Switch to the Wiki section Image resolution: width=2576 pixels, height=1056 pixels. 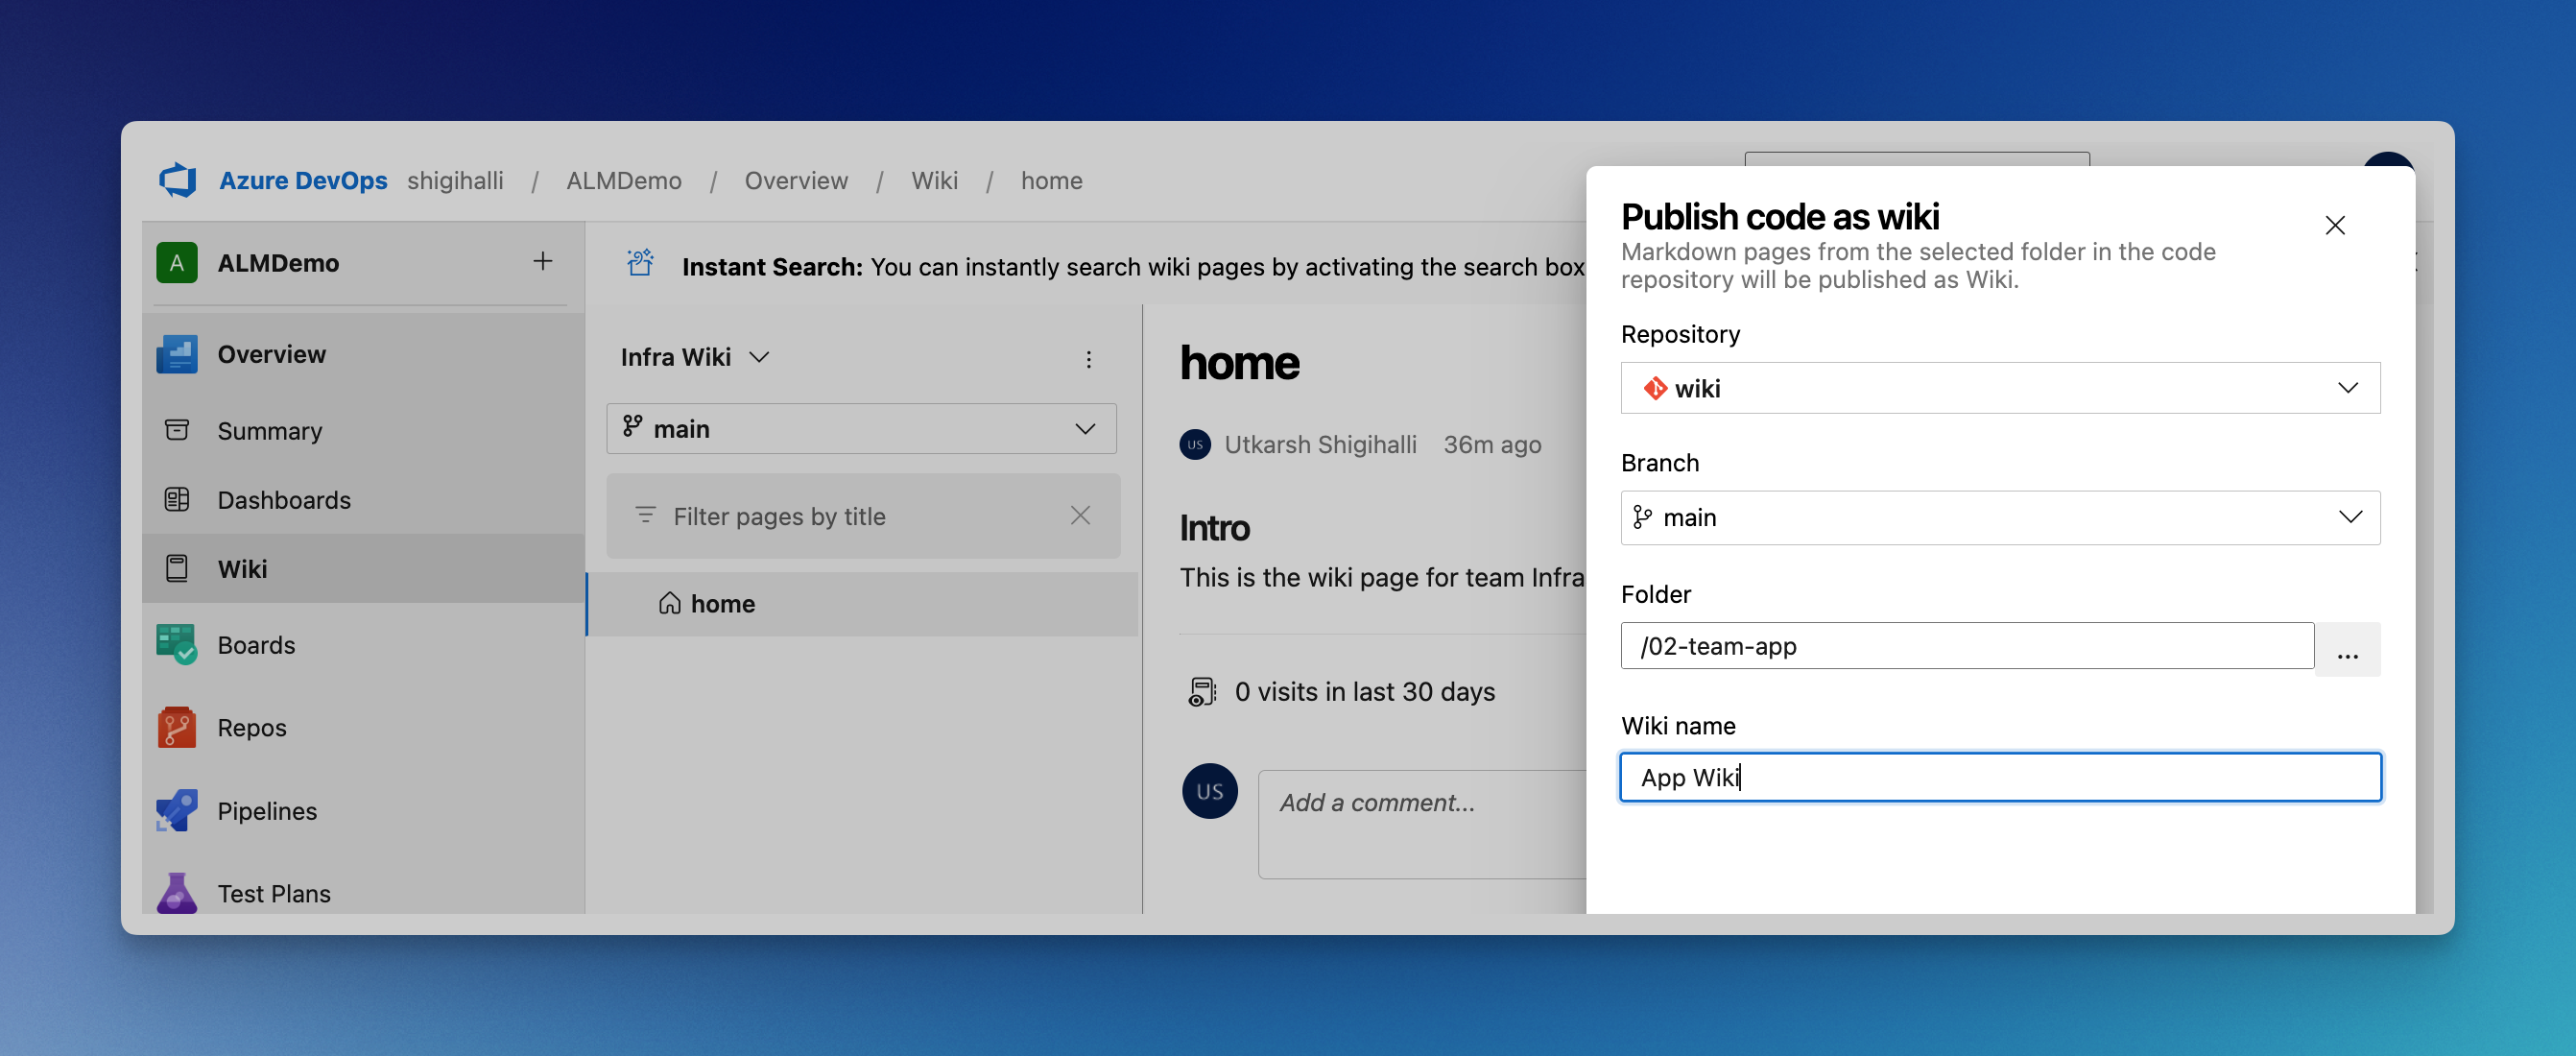click(242, 568)
